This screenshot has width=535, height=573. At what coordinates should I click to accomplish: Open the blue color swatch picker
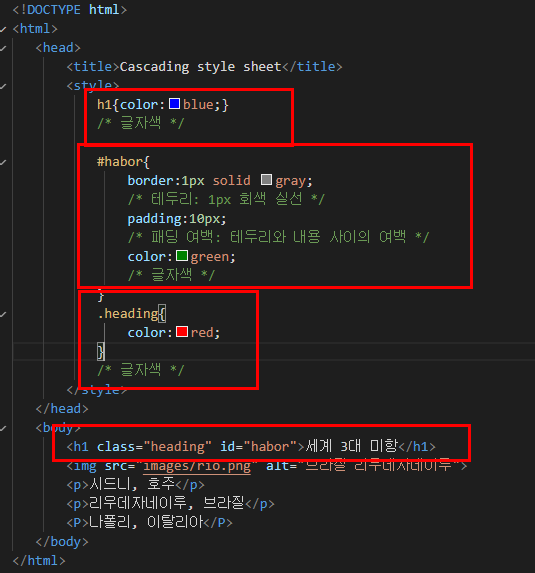click(x=174, y=104)
